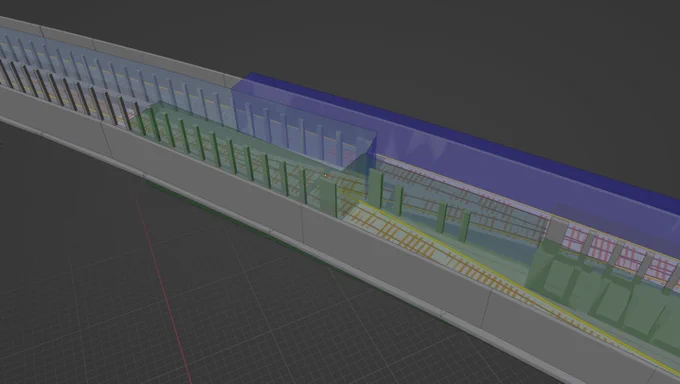Click the orange object origin dot
The height and width of the screenshot is (384, 680).
click(325, 176)
